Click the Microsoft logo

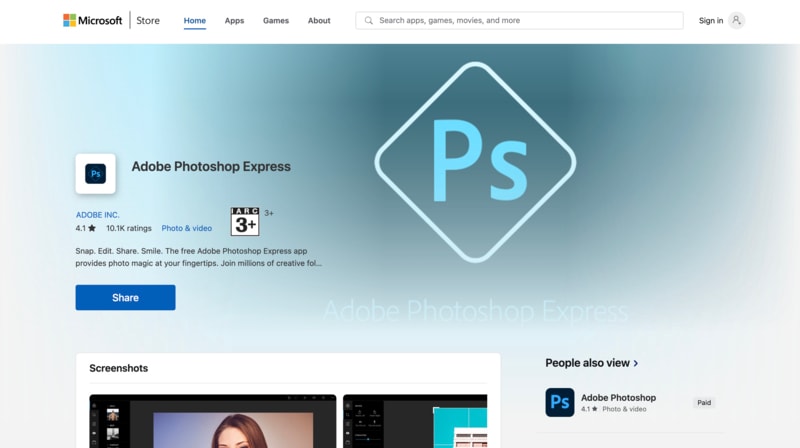(92, 20)
